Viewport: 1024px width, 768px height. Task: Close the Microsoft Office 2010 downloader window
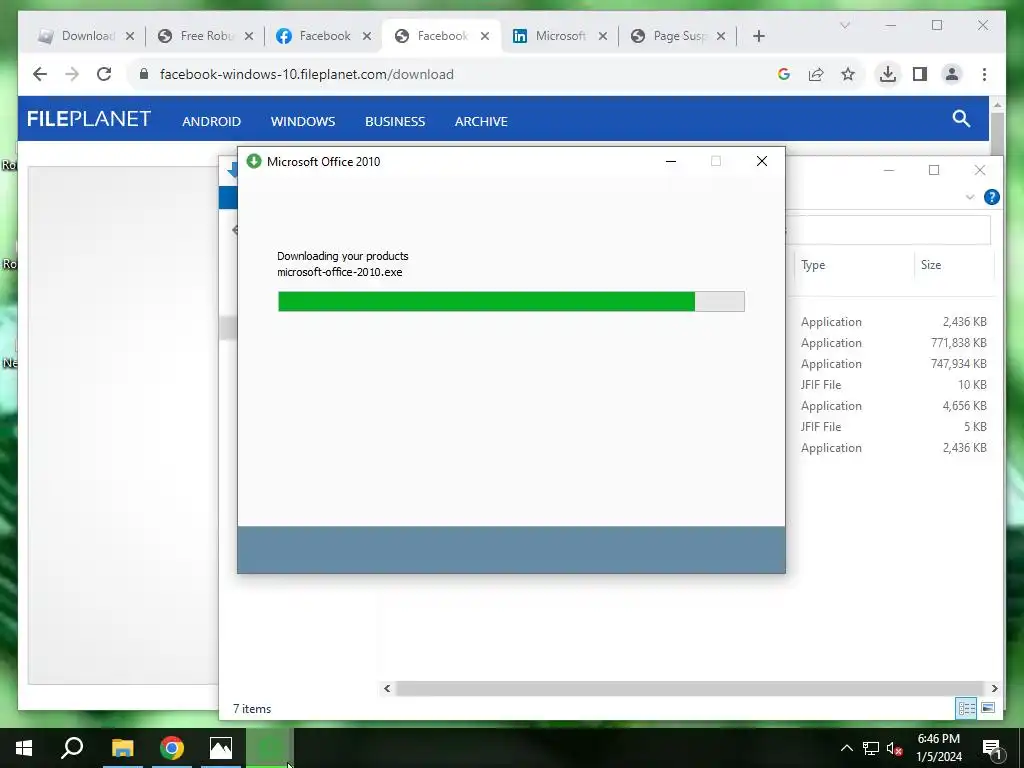761,161
